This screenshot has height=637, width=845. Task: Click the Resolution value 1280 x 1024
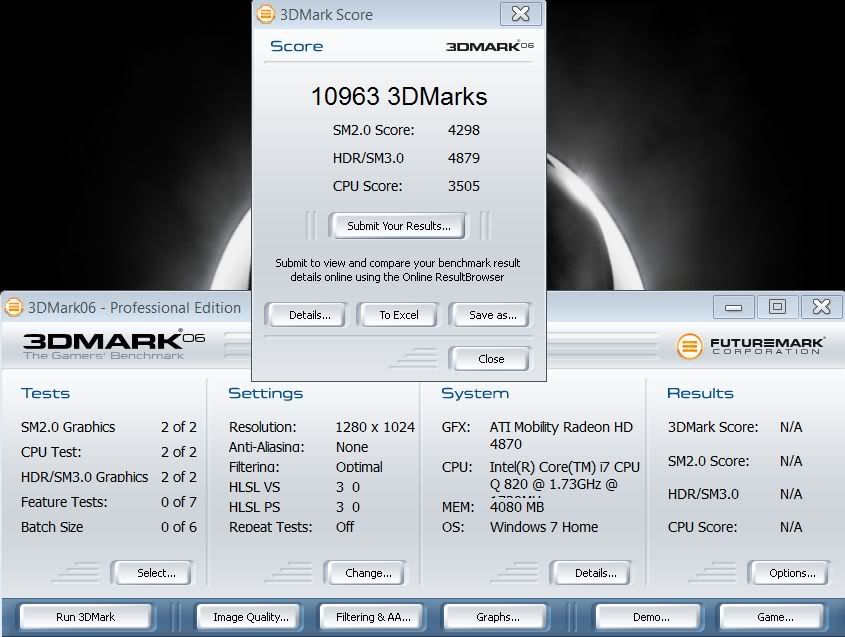375,427
